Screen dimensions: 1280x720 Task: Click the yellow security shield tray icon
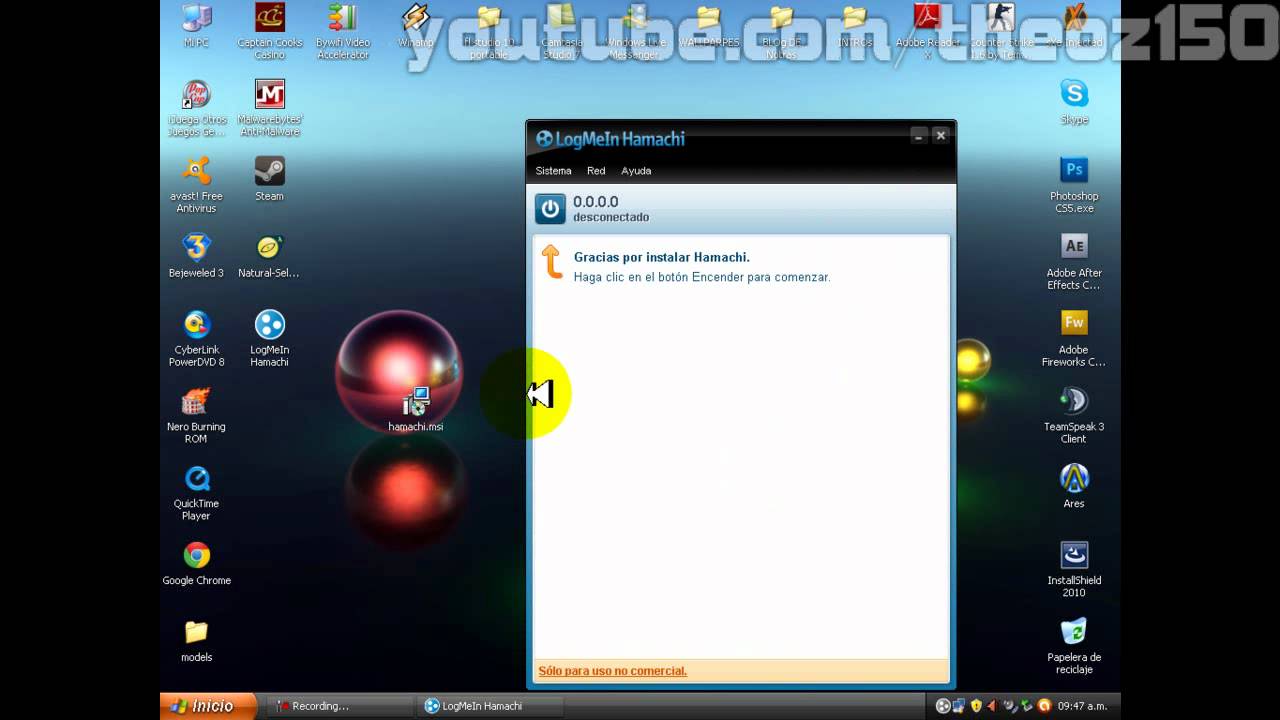[976, 706]
